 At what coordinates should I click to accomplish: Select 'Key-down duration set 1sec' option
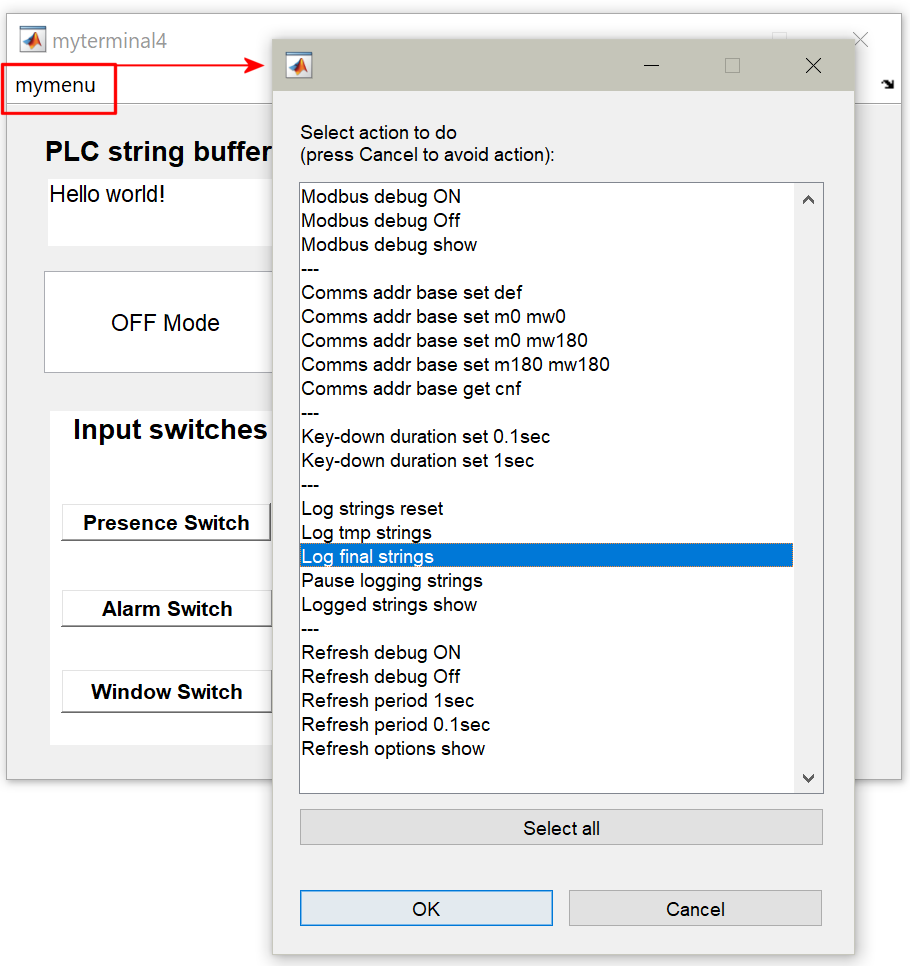coord(417,461)
